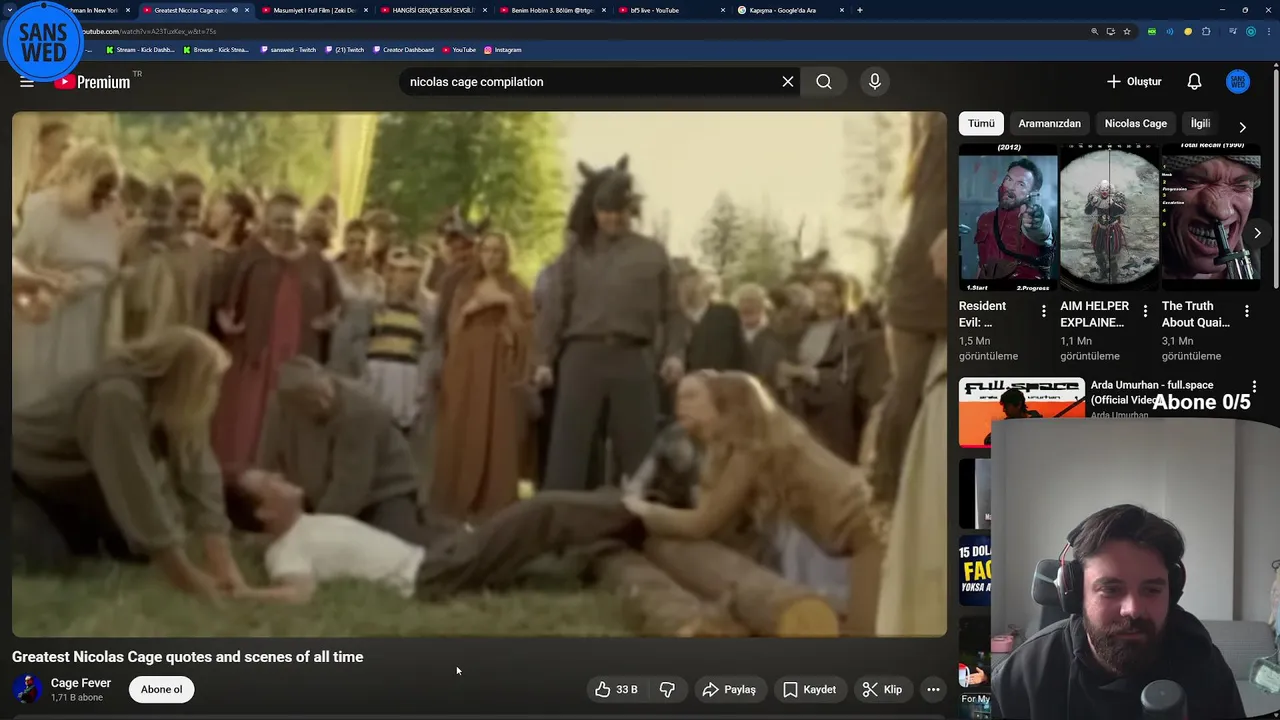The width and height of the screenshot is (1280, 720).
Task: Switch to the bf5 live YouTube tab
Action: [x=670, y=10]
